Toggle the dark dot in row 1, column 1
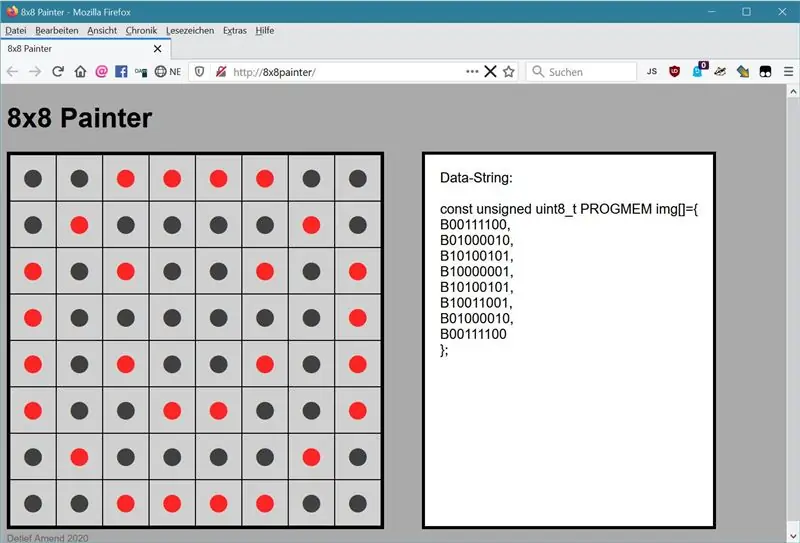This screenshot has width=800, height=543. coord(33,179)
